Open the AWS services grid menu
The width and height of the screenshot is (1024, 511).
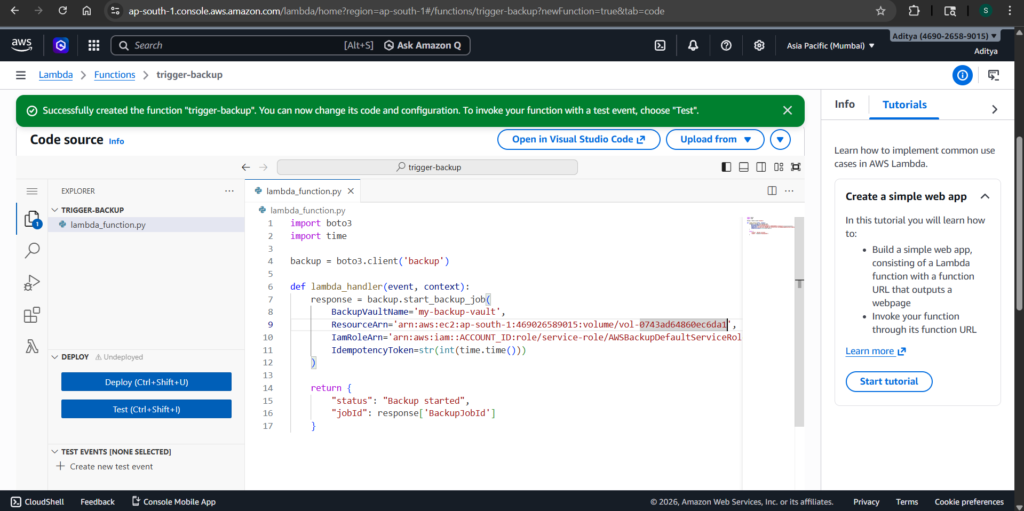pyautogui.click(x=93, y=45)
